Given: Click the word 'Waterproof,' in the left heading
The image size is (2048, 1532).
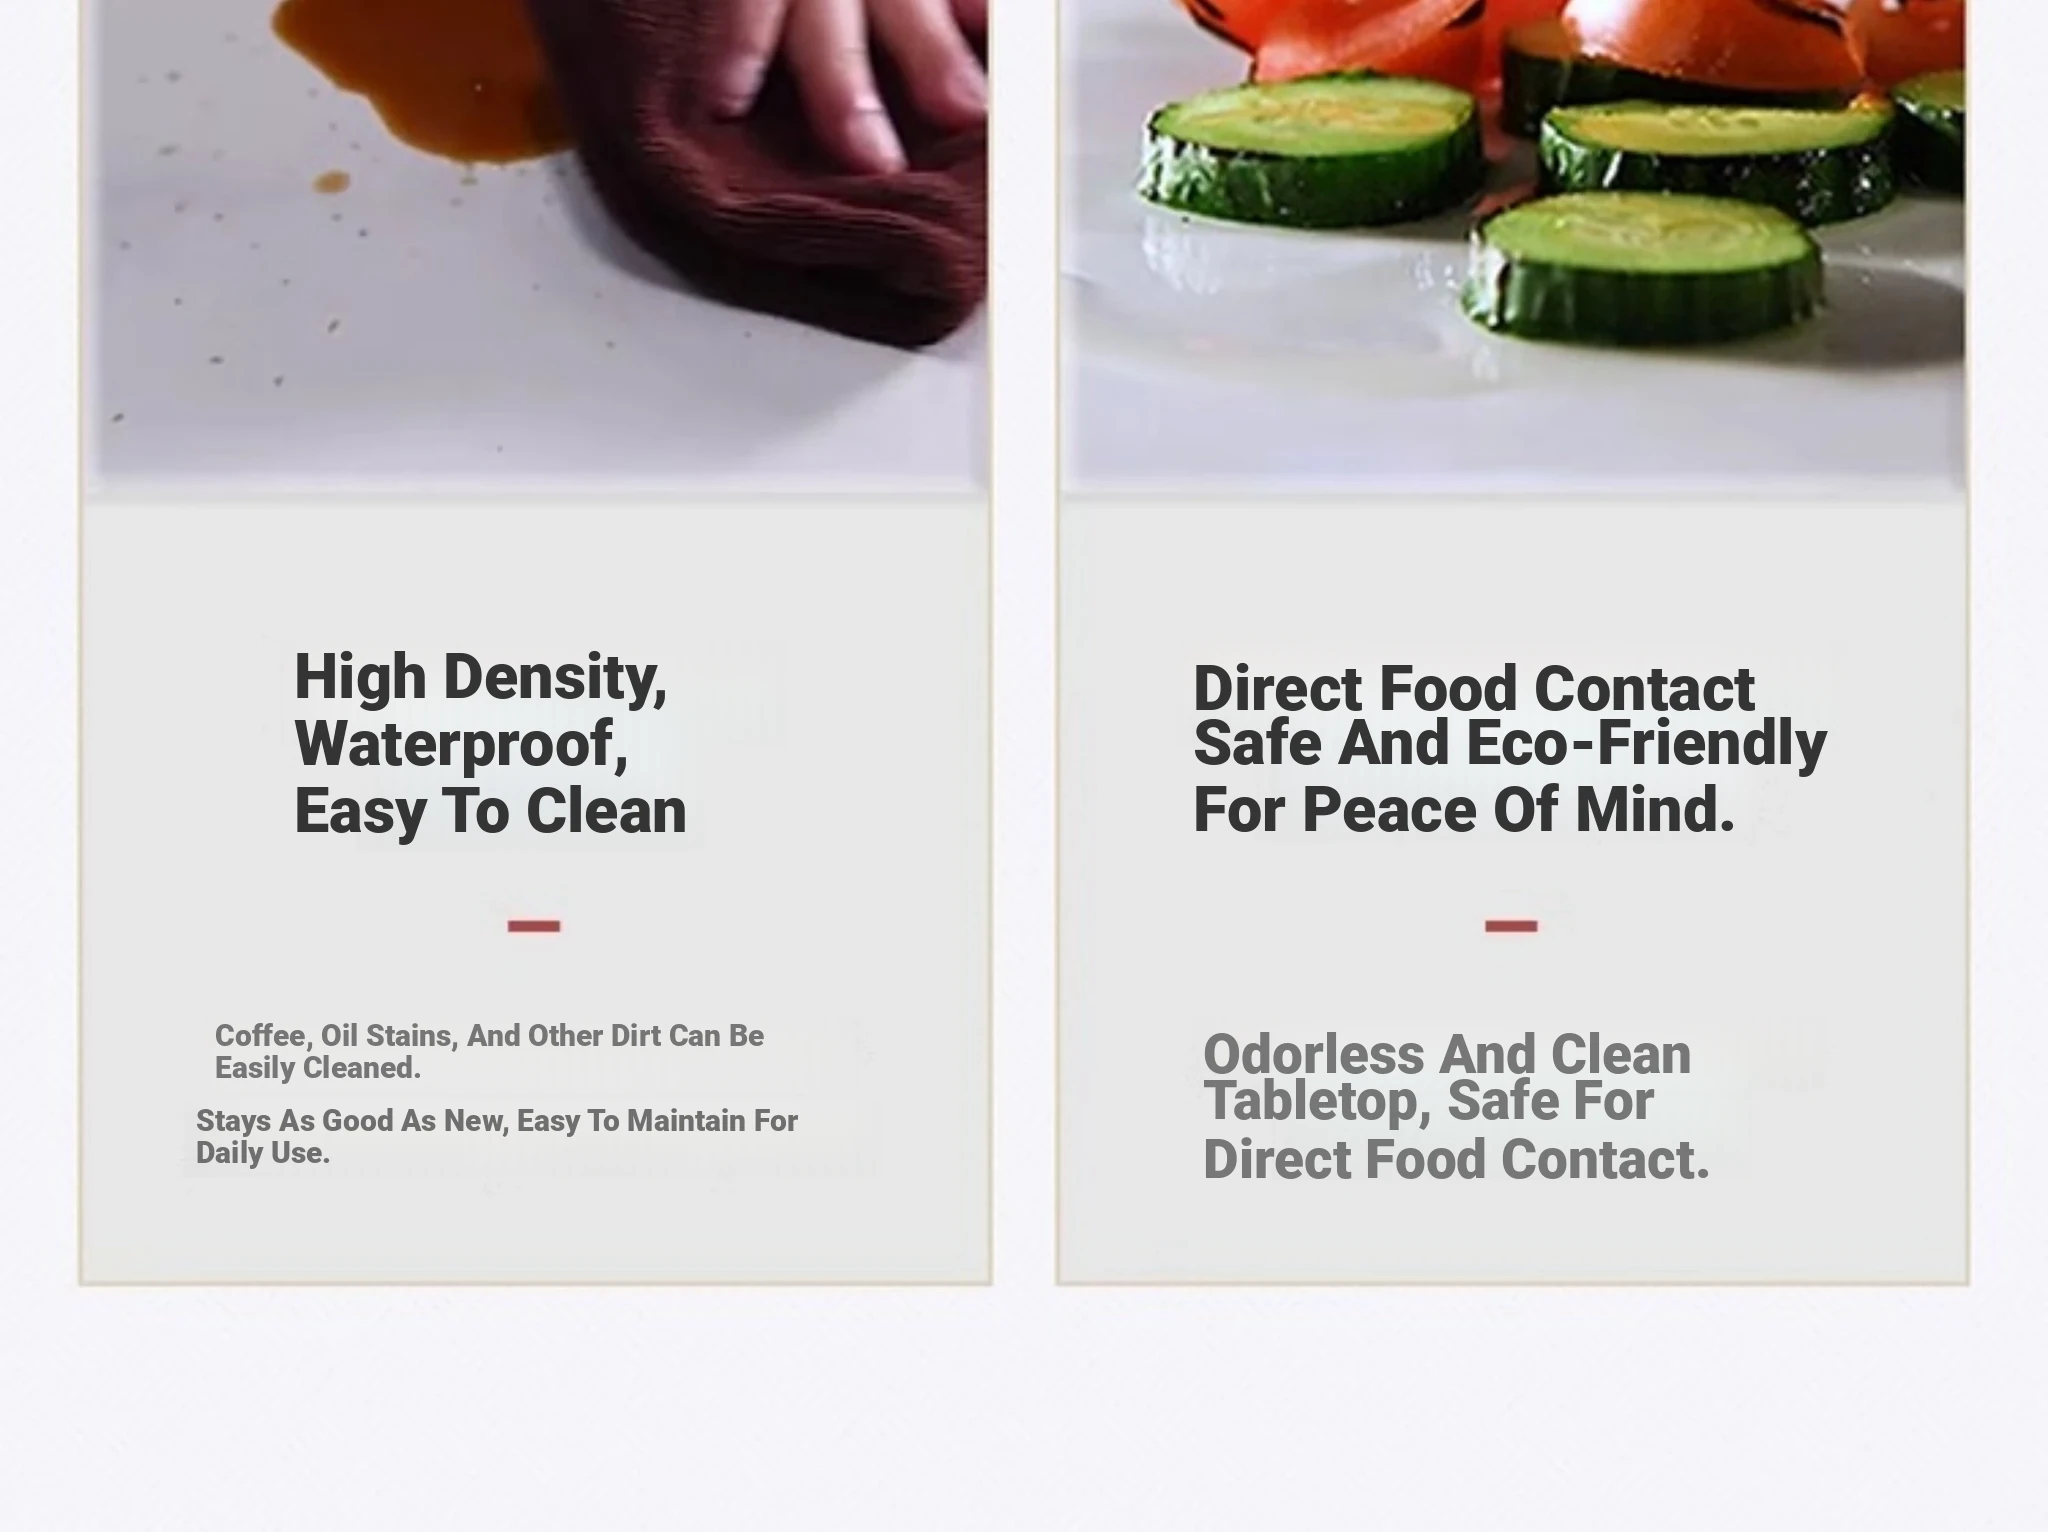Looking at the screenshot, I should tap(461, 744).
